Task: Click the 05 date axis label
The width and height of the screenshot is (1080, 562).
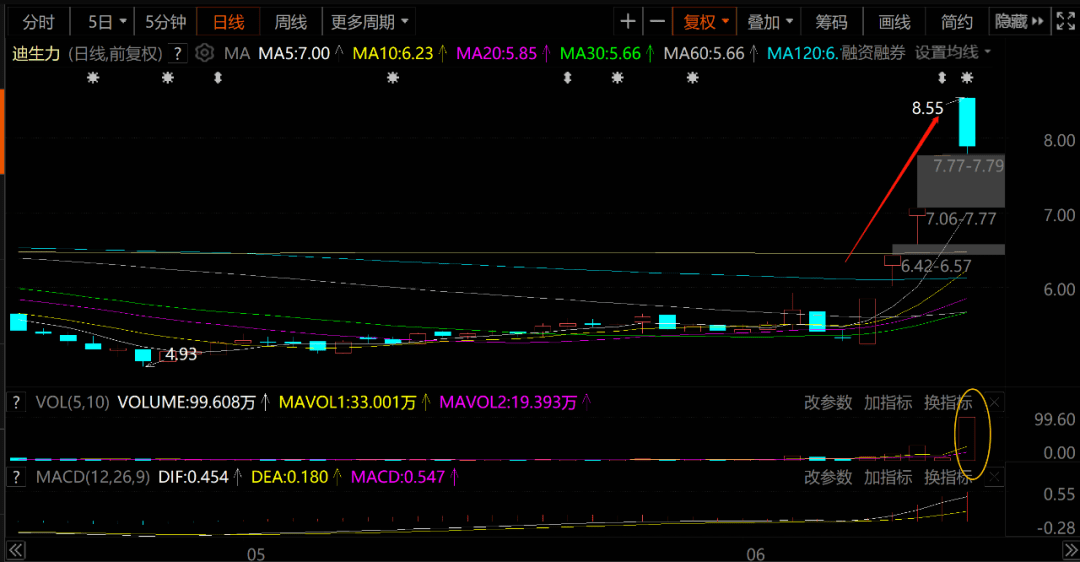Action: (256, 554)
